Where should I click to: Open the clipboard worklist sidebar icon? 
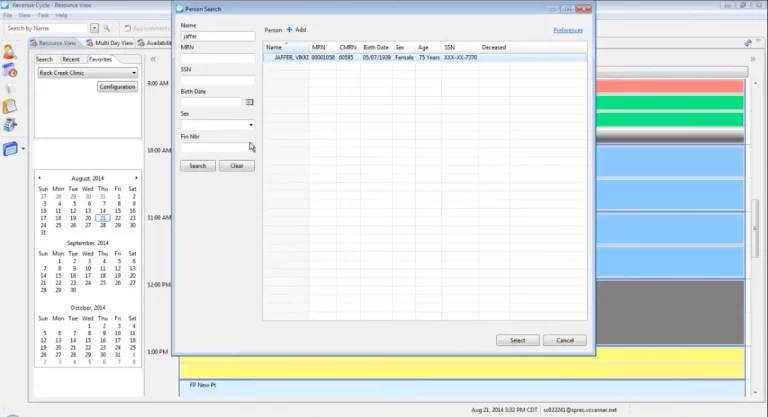10,106
